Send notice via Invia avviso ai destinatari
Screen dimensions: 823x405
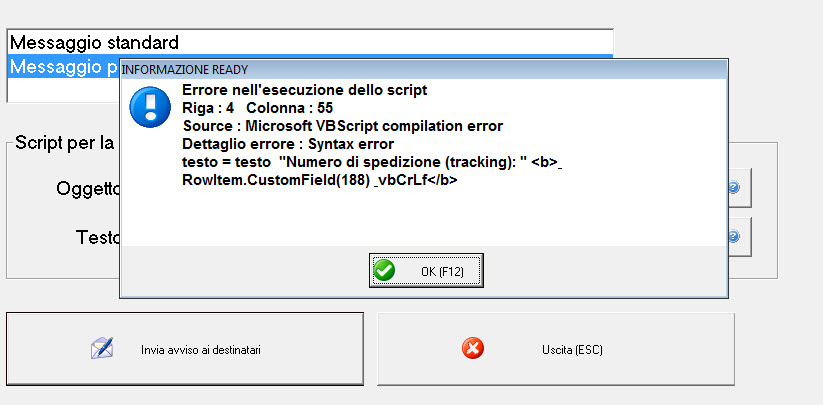(185, 349)
